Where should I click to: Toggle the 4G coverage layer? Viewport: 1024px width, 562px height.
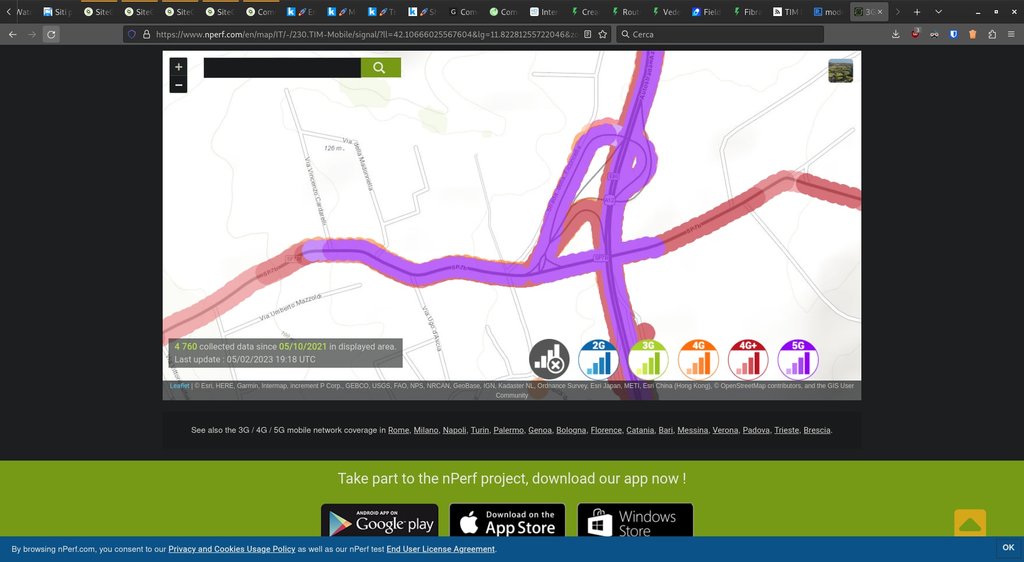[x=698, y=359]
